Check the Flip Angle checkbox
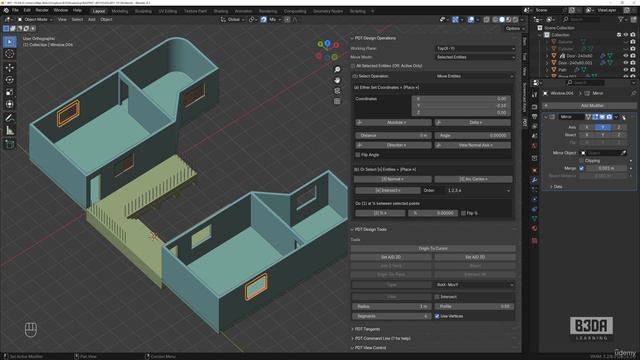 tap(358, 155)
